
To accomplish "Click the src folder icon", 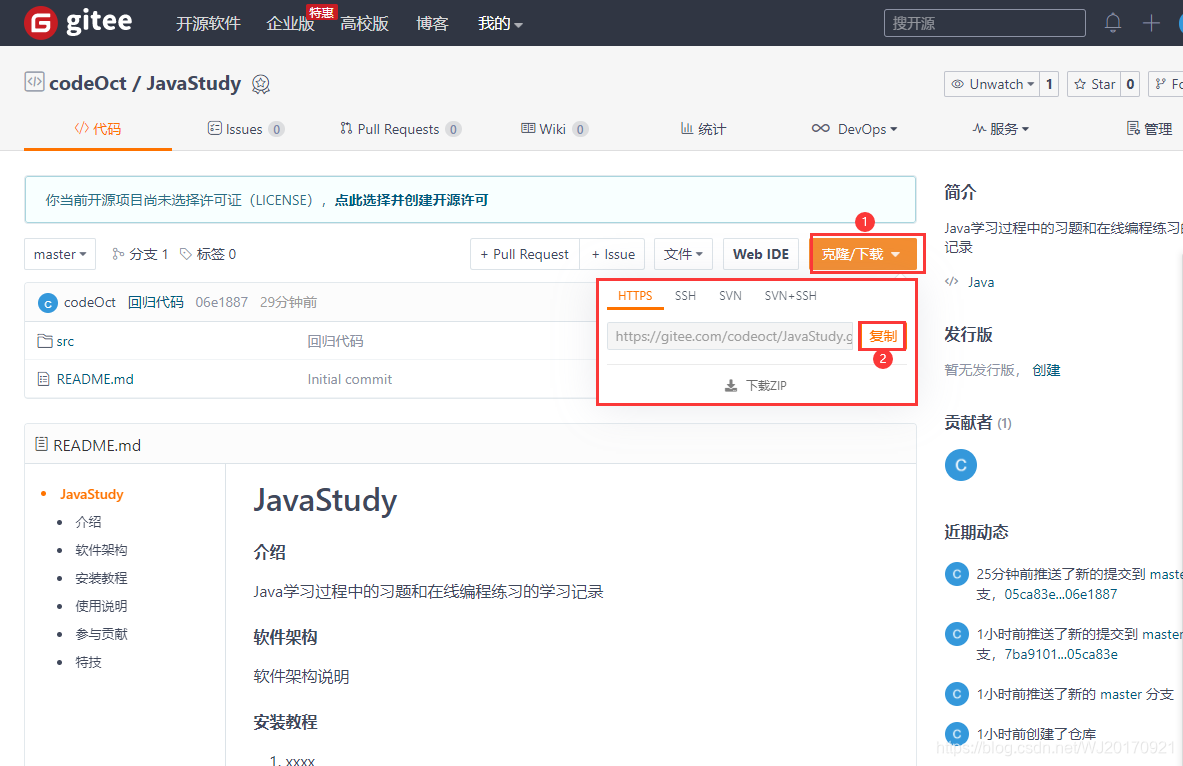I will click(x=45, y=341).
